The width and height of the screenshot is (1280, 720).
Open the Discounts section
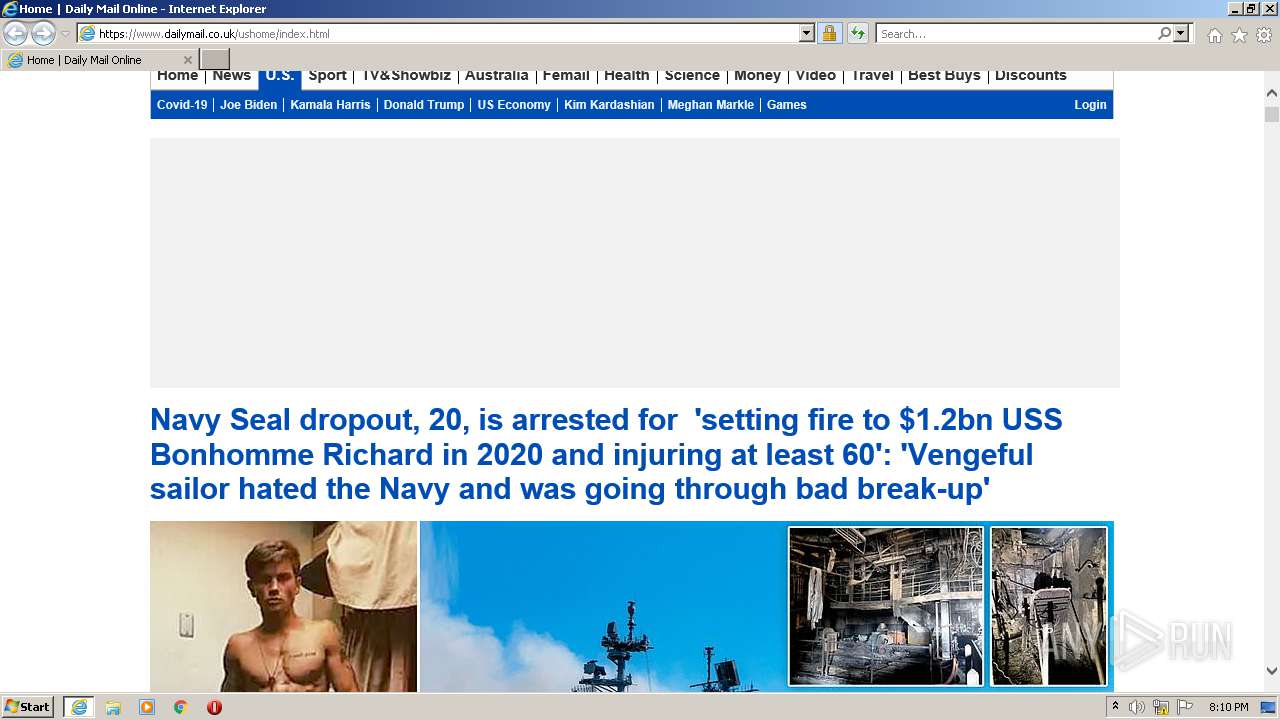(1031, 76)
